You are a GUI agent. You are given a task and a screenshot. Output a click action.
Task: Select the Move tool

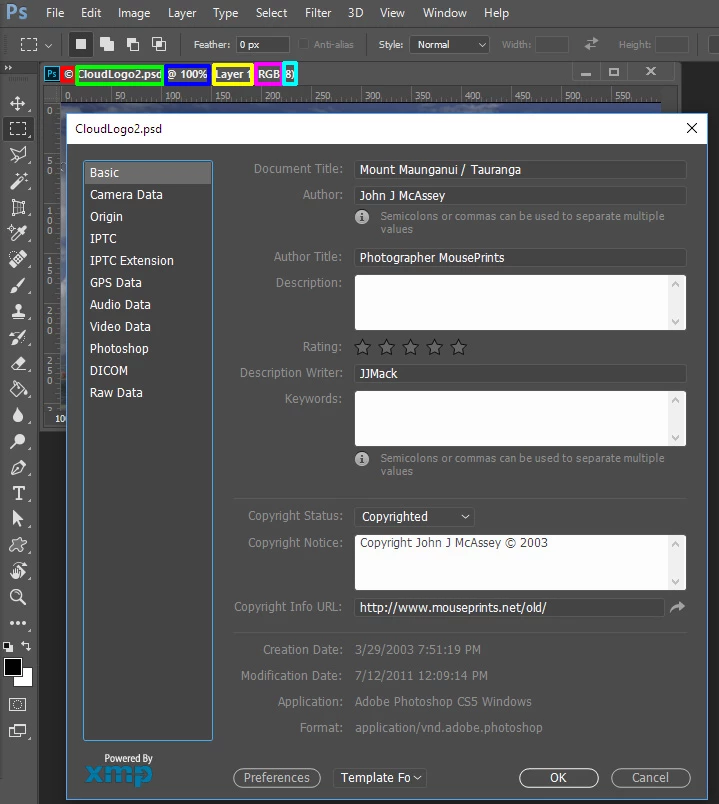pyautogui.click(x=18, y=103)
